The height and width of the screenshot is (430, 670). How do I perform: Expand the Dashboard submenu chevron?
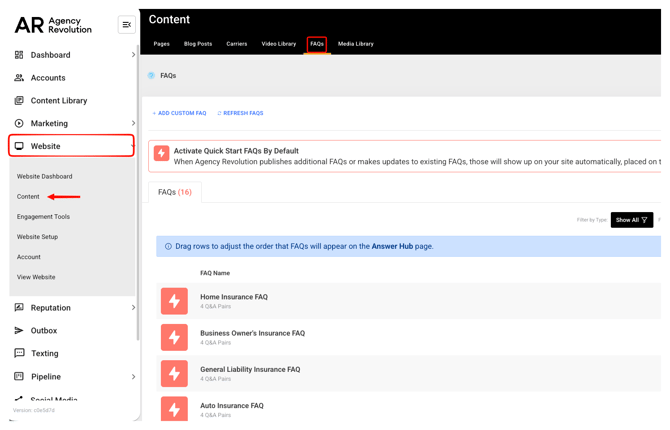[x=133, y=55]
